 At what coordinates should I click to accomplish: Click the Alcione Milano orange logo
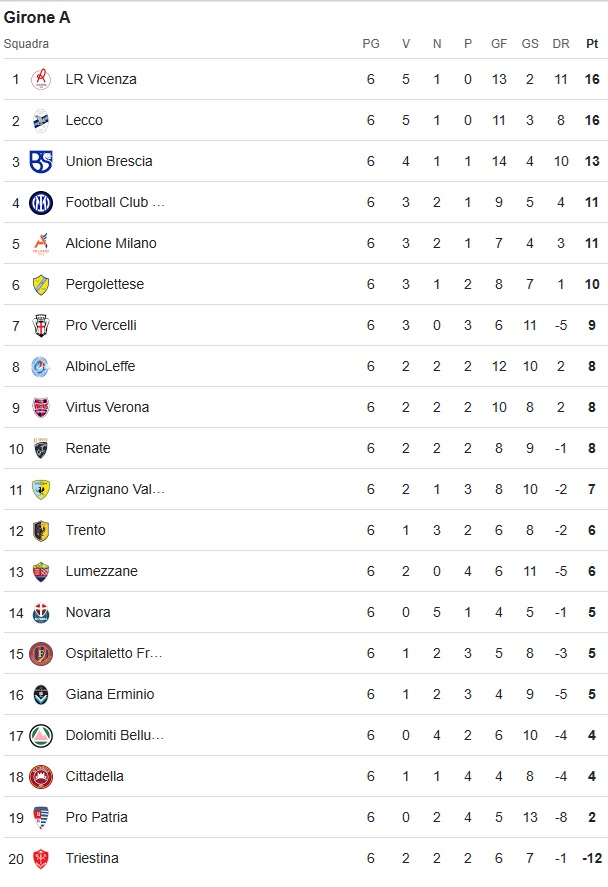pyautogui.click(x=41, y=244)
